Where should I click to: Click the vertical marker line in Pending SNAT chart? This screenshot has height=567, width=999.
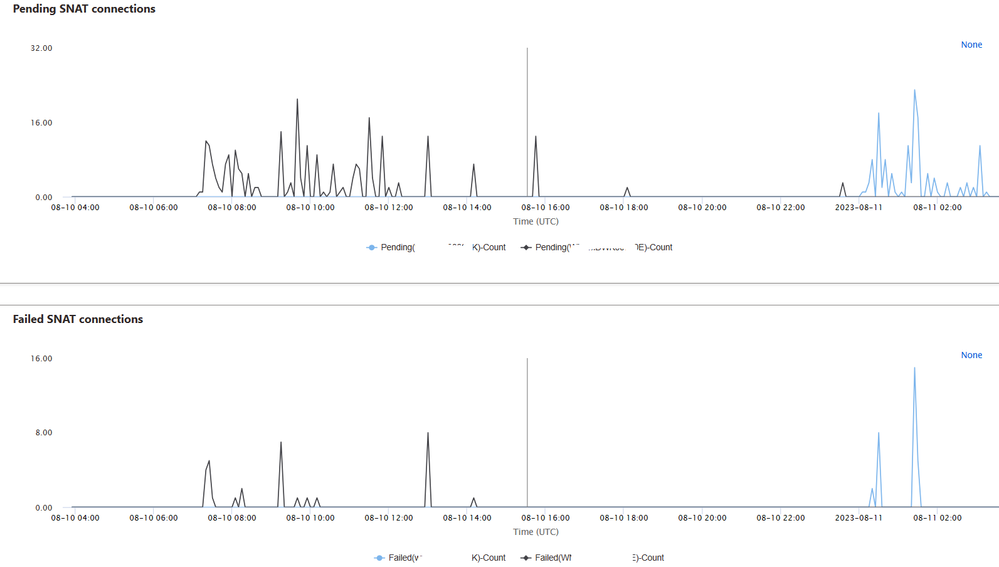pyautogui.click(x=527, y=121)
